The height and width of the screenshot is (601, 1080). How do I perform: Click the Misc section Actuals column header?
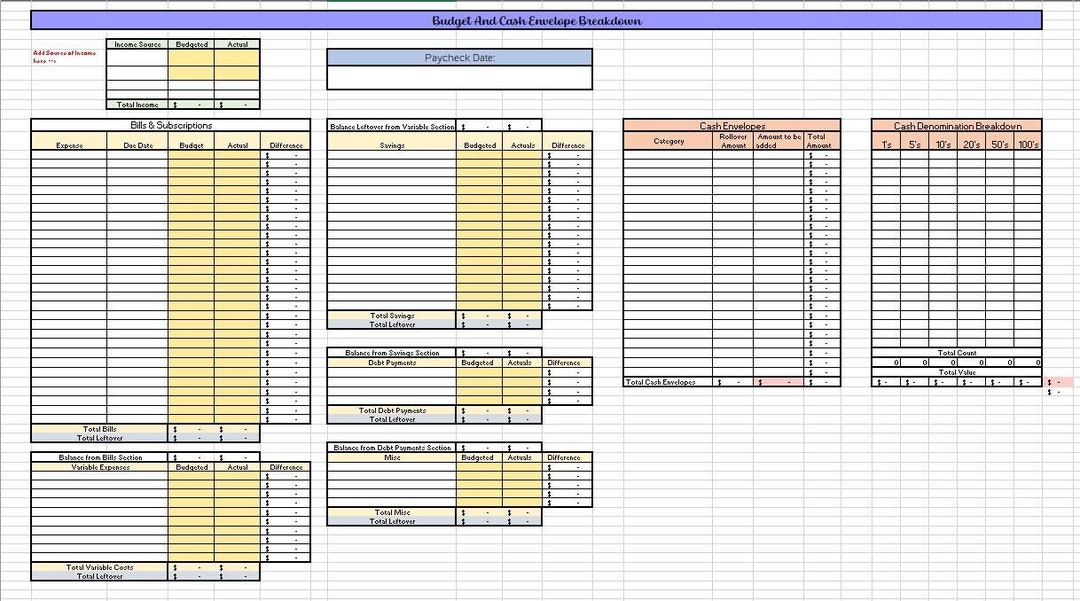(x=519, y=457)
